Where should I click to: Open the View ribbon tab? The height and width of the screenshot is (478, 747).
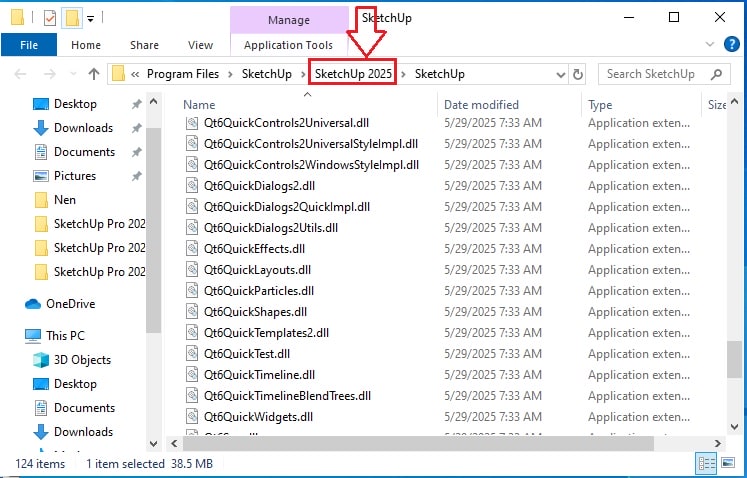200,45
